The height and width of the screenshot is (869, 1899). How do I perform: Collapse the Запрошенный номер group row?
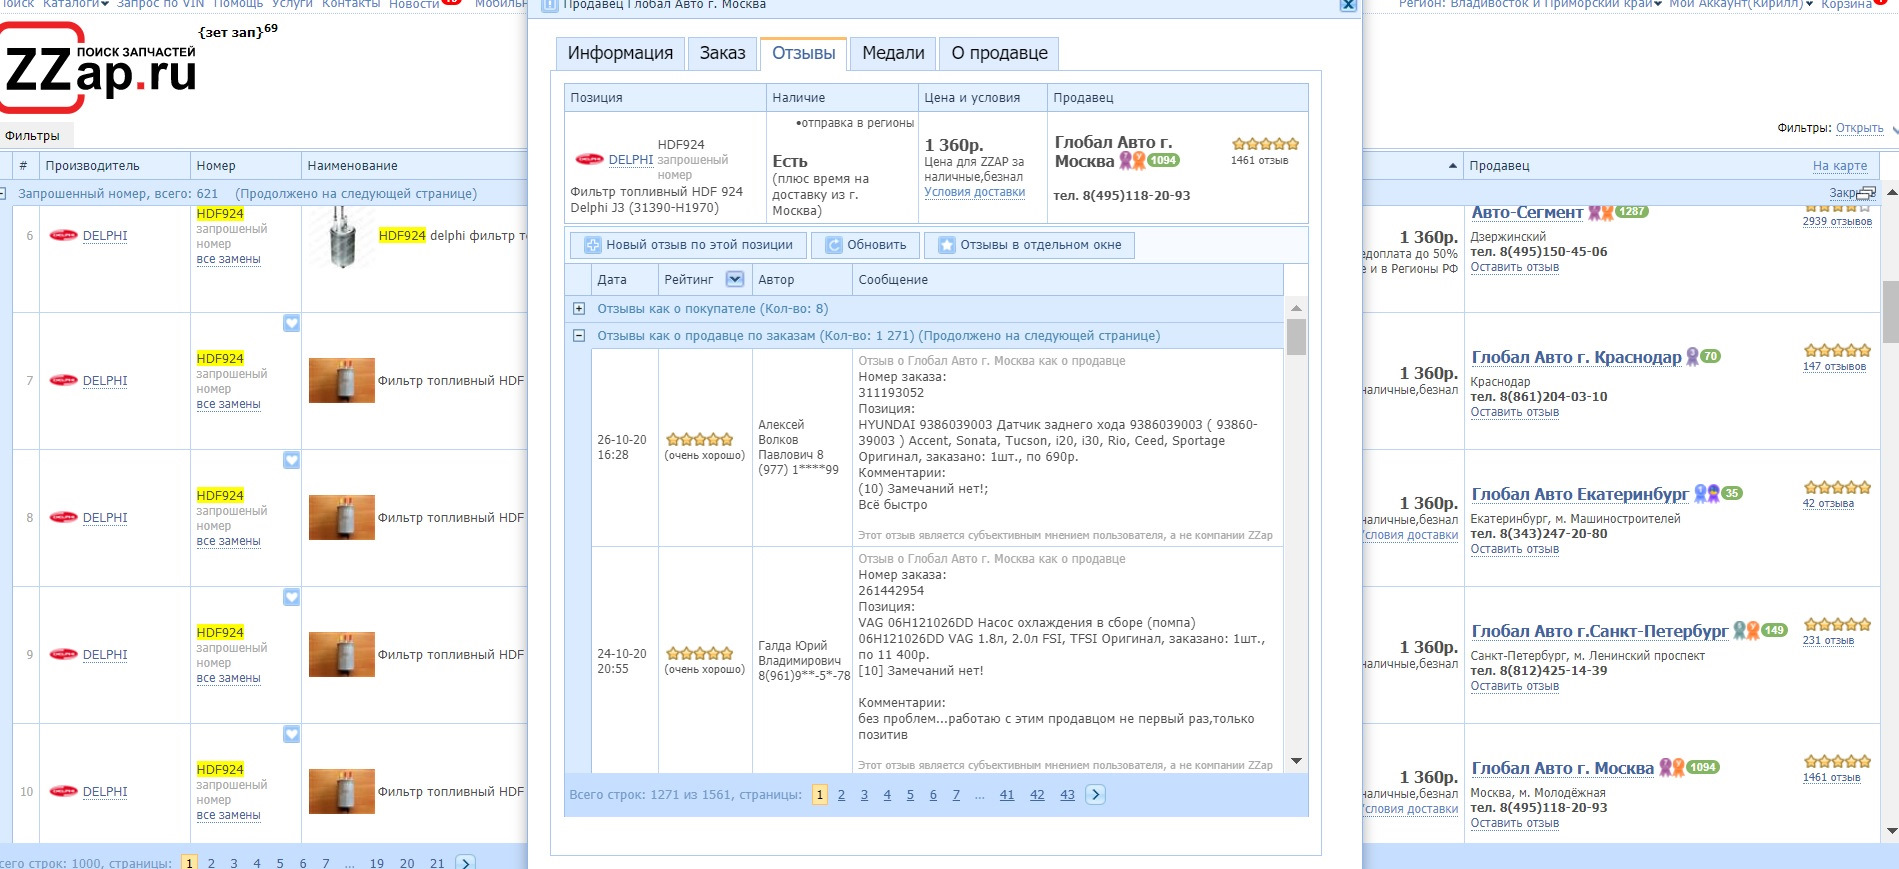pyautogui.click(x=3, y=193)
